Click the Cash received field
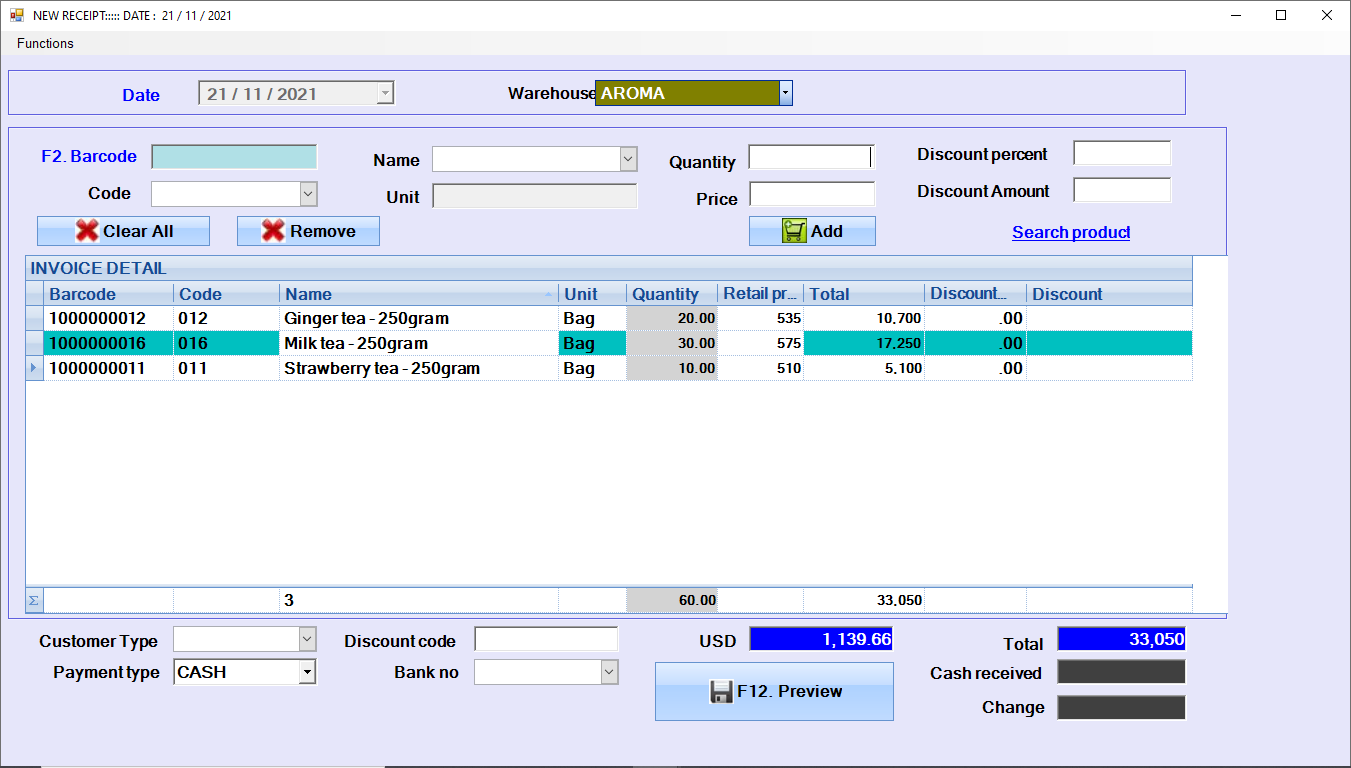Viewport: 1351px width, 768px height. [1121, 672]
